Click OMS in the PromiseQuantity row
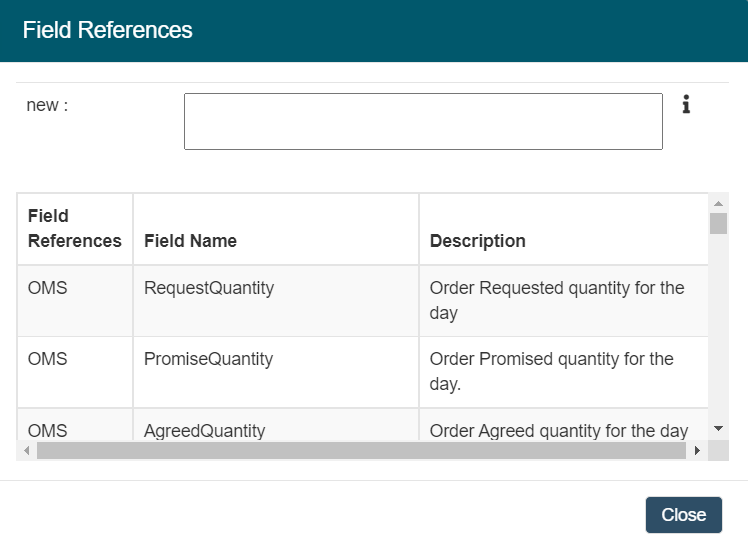The image size is (748, 546). point(48,359)
